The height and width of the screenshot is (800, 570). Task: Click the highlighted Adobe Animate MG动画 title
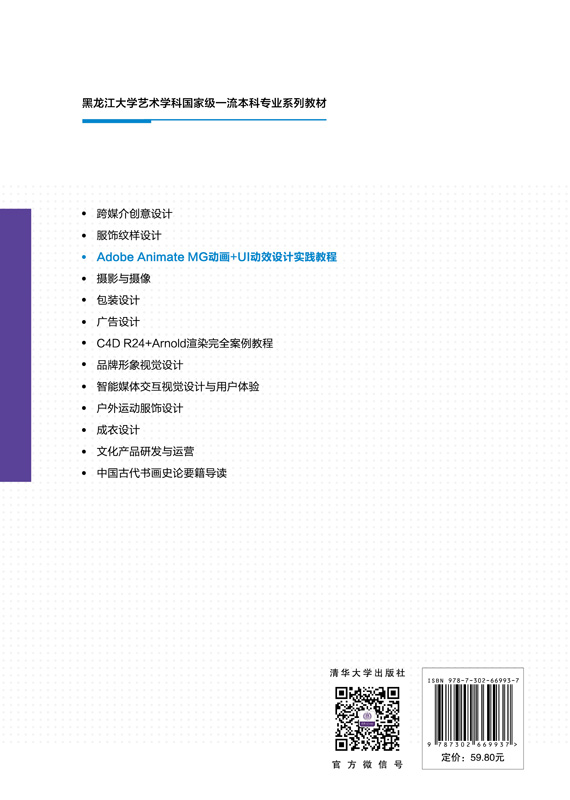click(216, 257)
